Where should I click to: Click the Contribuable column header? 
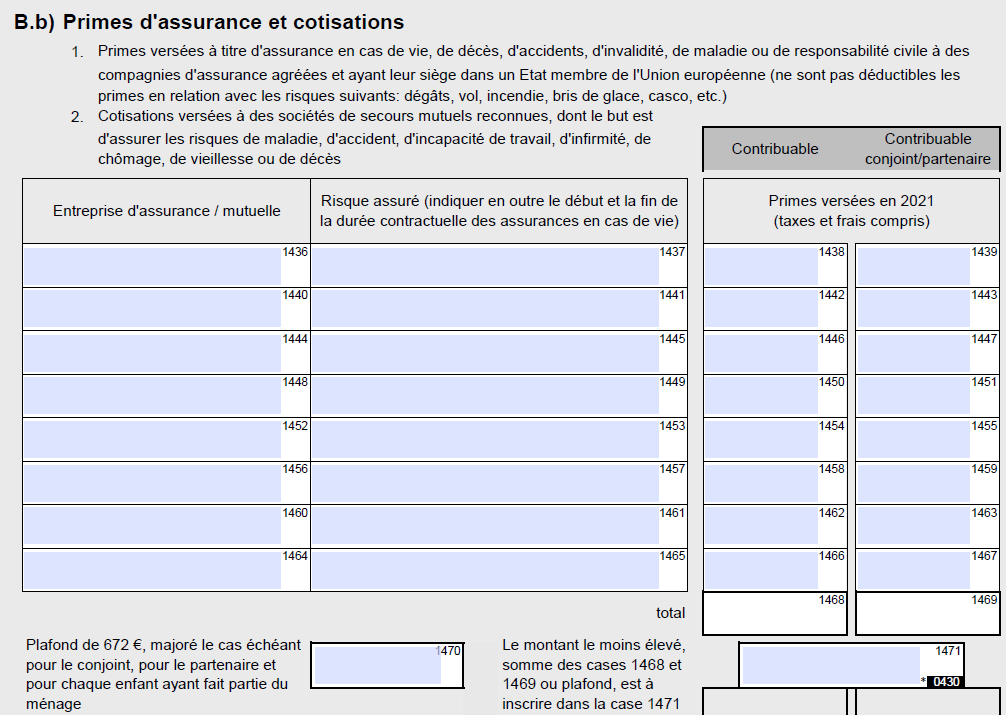click(775, 149)
